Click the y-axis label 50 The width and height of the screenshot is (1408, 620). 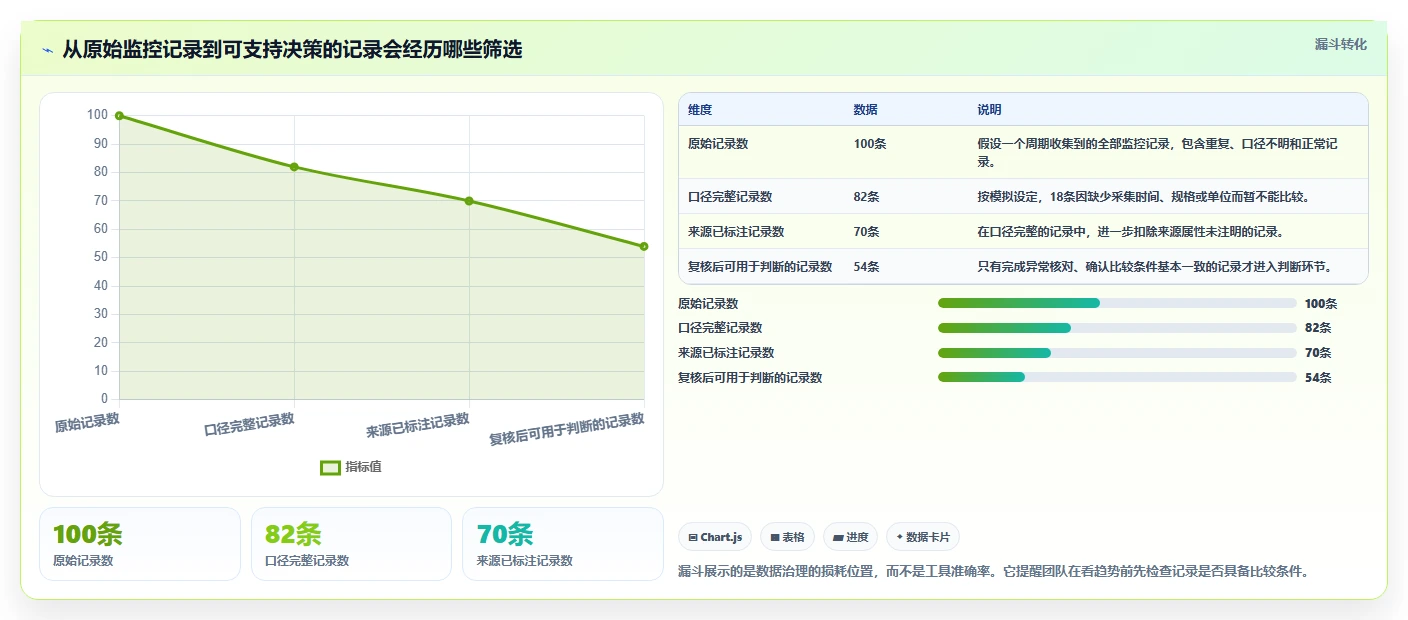(x=102, y=257)
